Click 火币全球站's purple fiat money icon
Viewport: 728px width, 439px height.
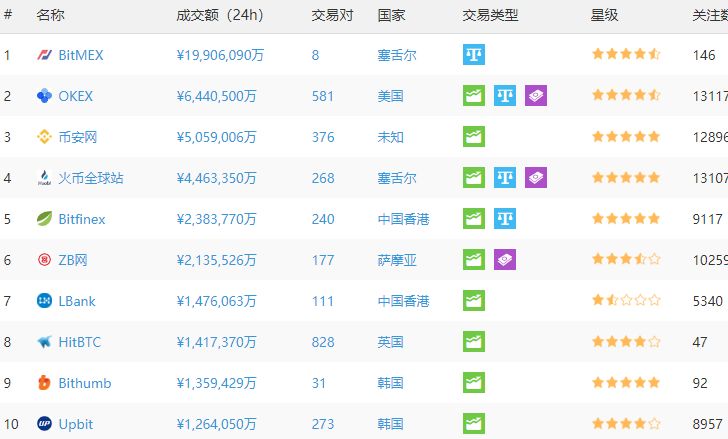point(536,177)
